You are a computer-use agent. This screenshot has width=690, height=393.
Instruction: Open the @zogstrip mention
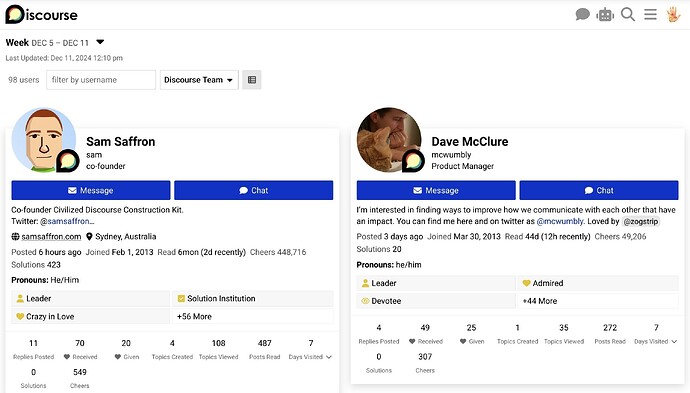[x=640, y=221]
